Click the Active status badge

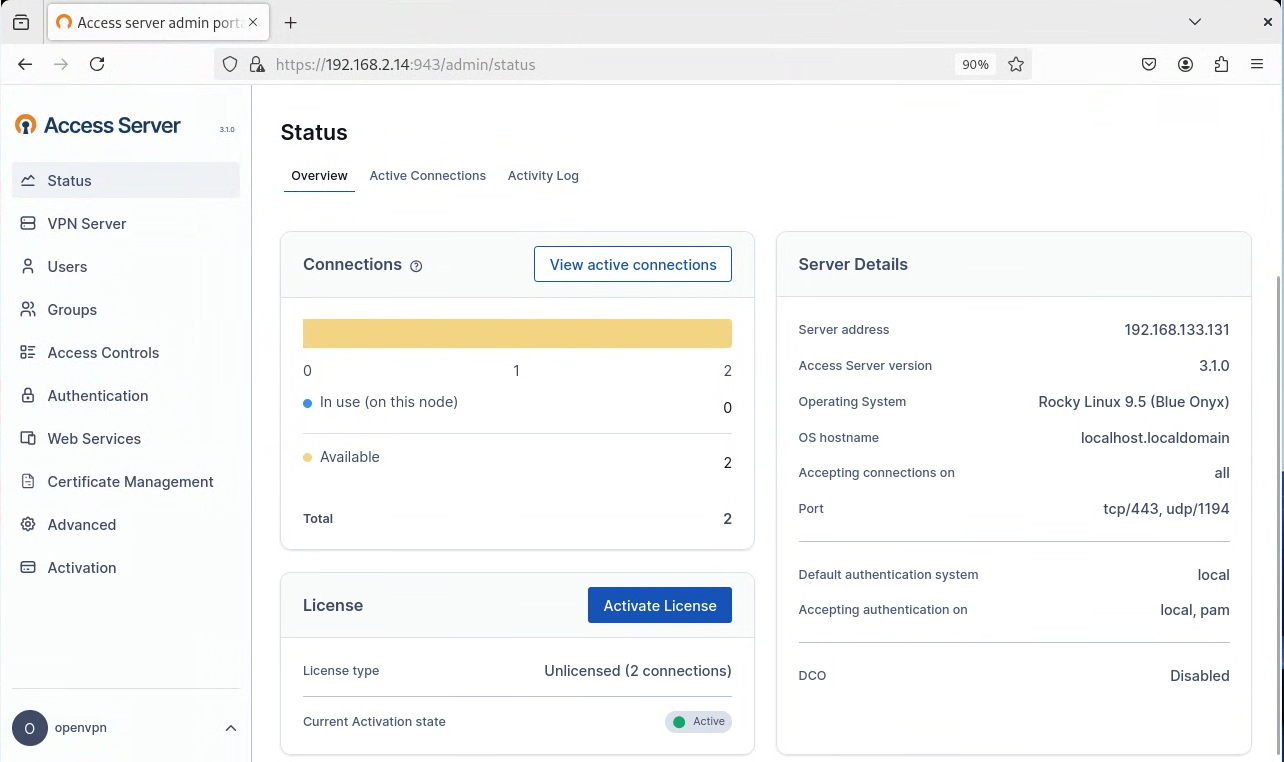pos(698,722)
